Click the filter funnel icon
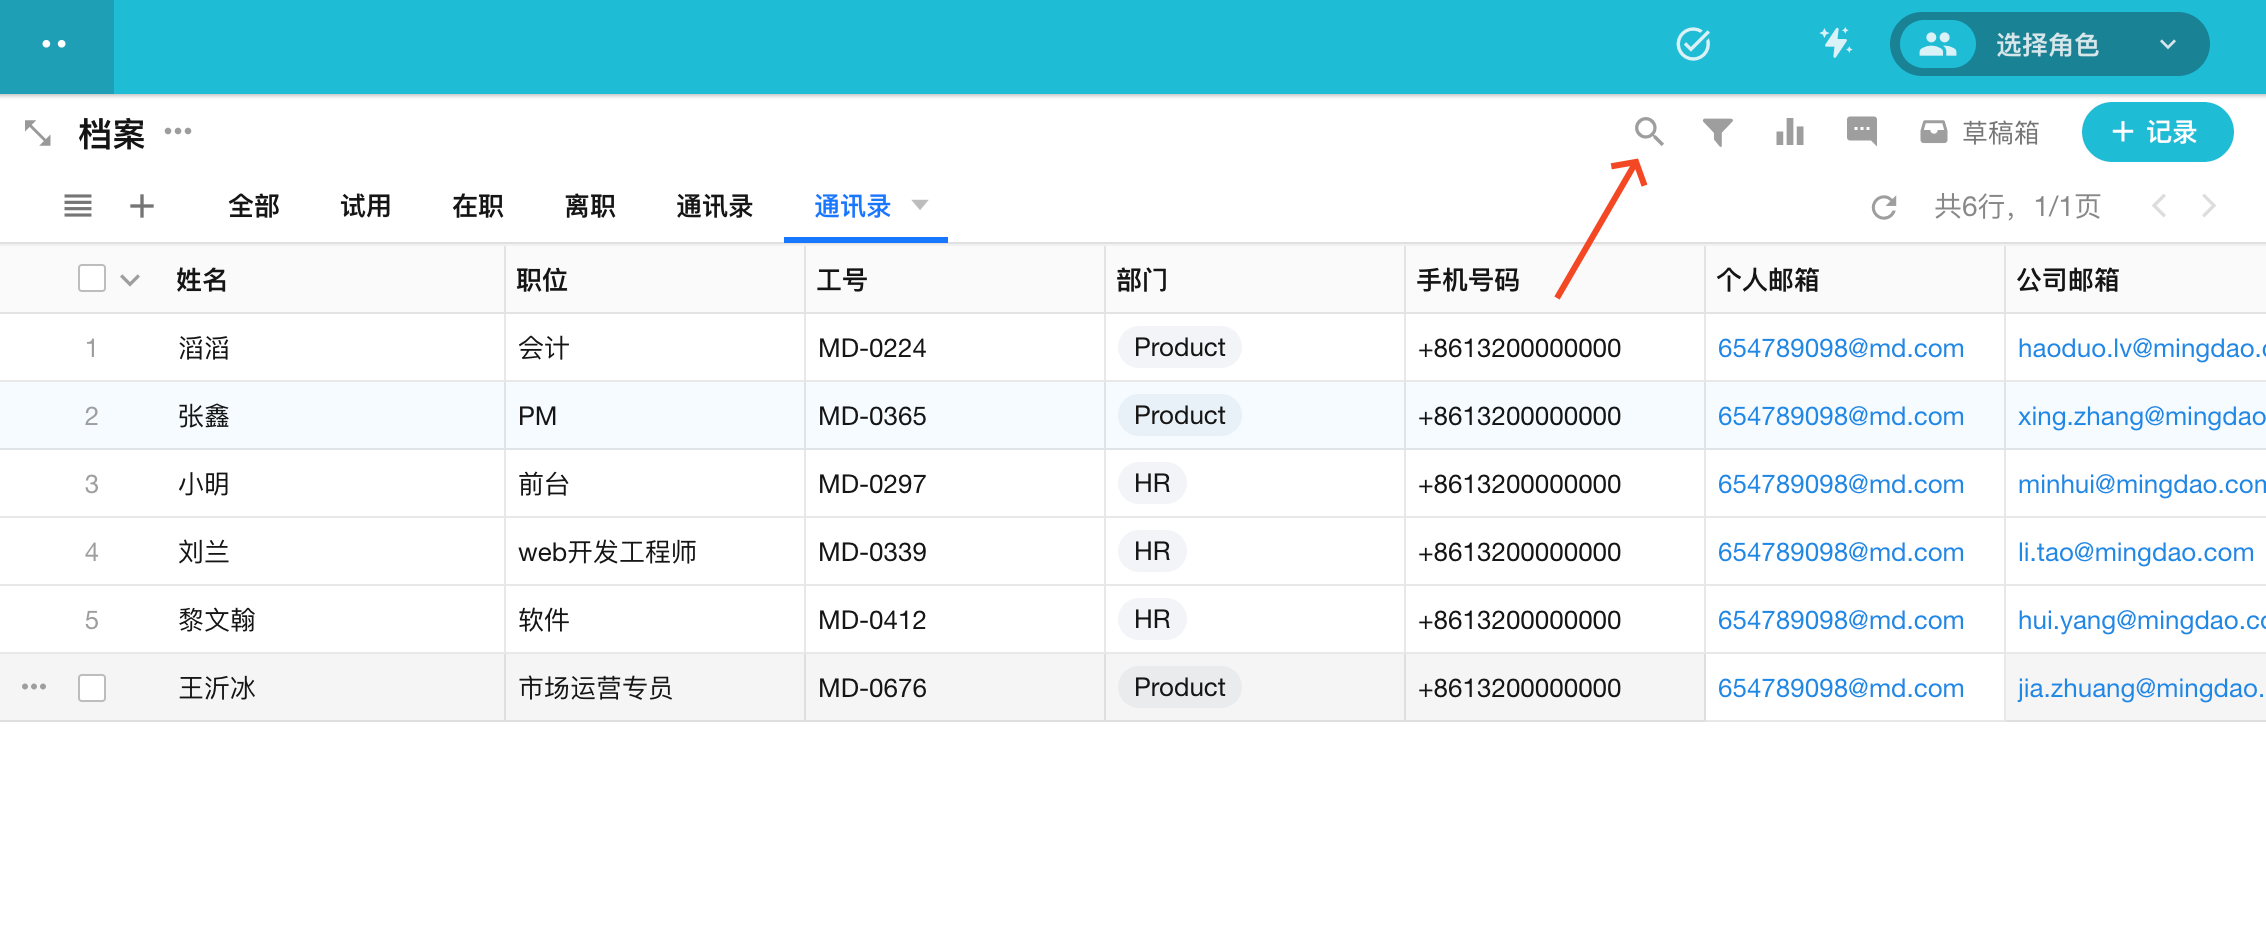The image size is (2266, 938). pos(1717,132)
